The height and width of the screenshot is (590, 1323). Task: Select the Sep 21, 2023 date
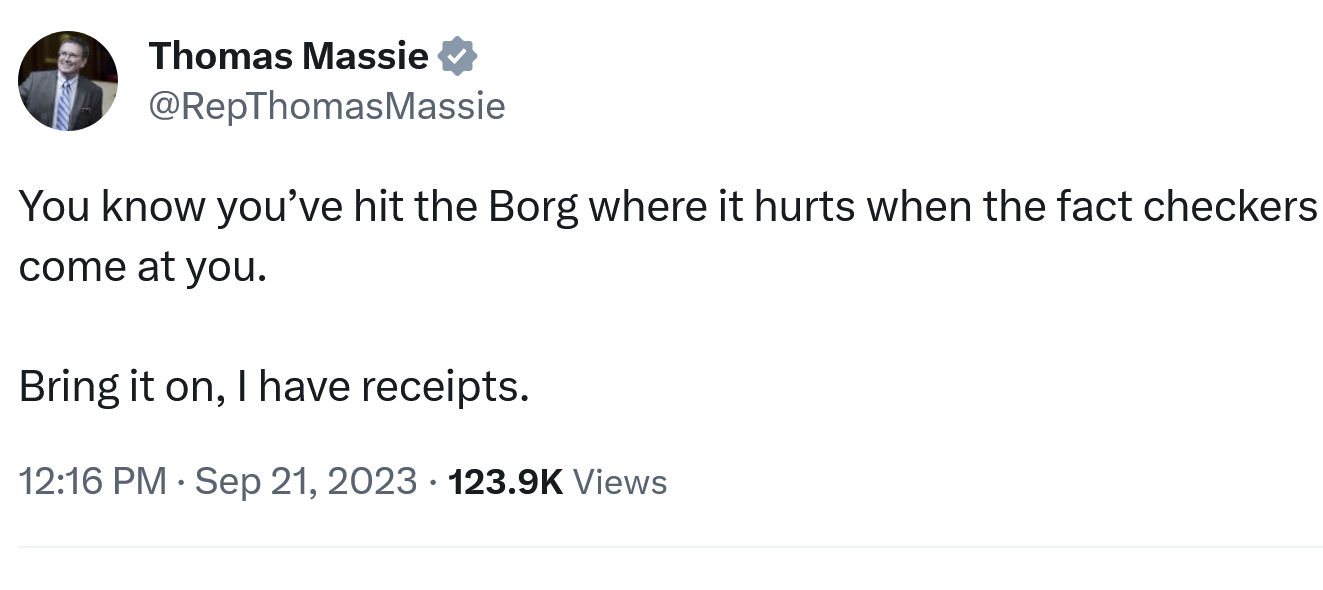click(306, 482)
